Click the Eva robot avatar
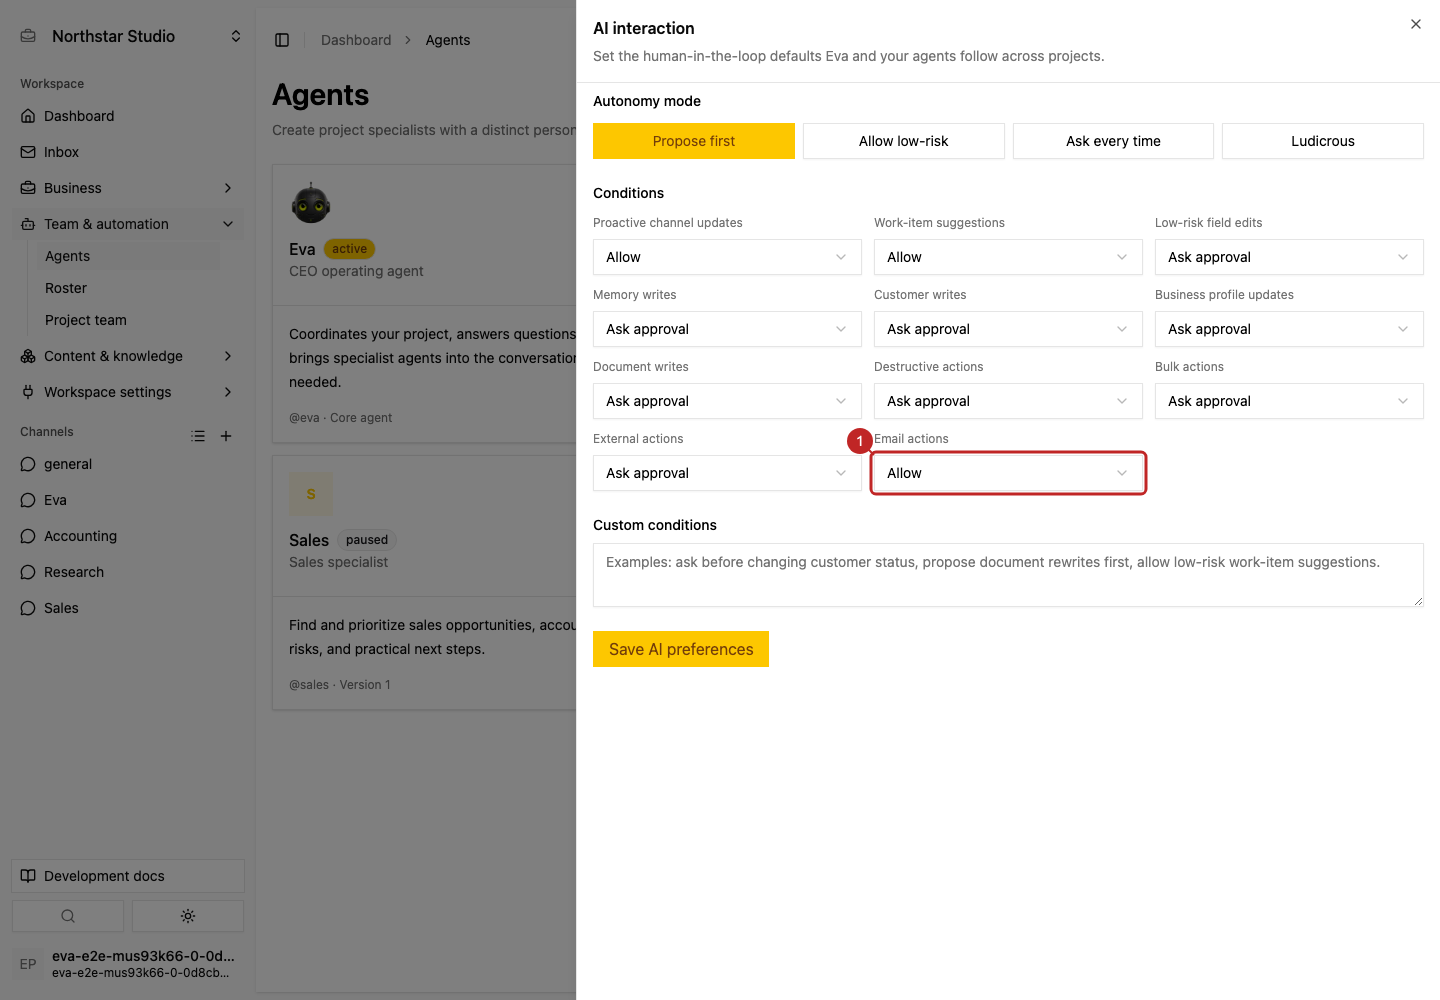1440x1000 pixels. 311,203
